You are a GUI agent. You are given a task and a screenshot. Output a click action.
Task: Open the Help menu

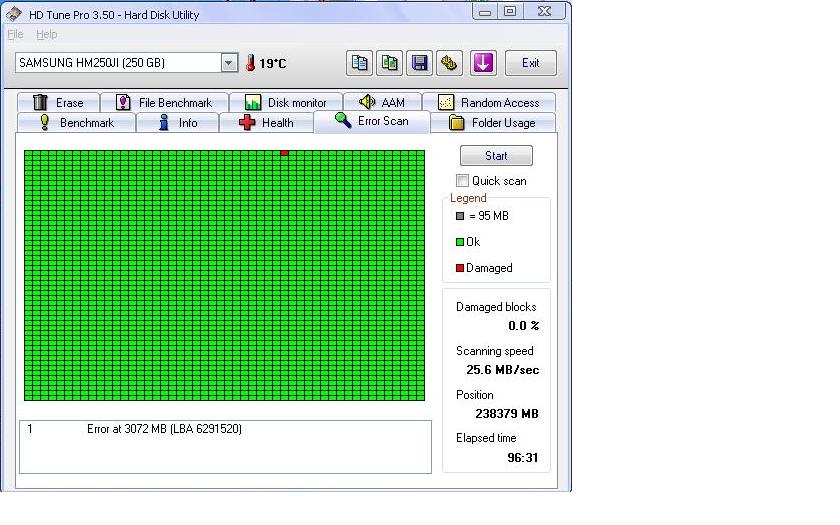(x=47, y=34)
